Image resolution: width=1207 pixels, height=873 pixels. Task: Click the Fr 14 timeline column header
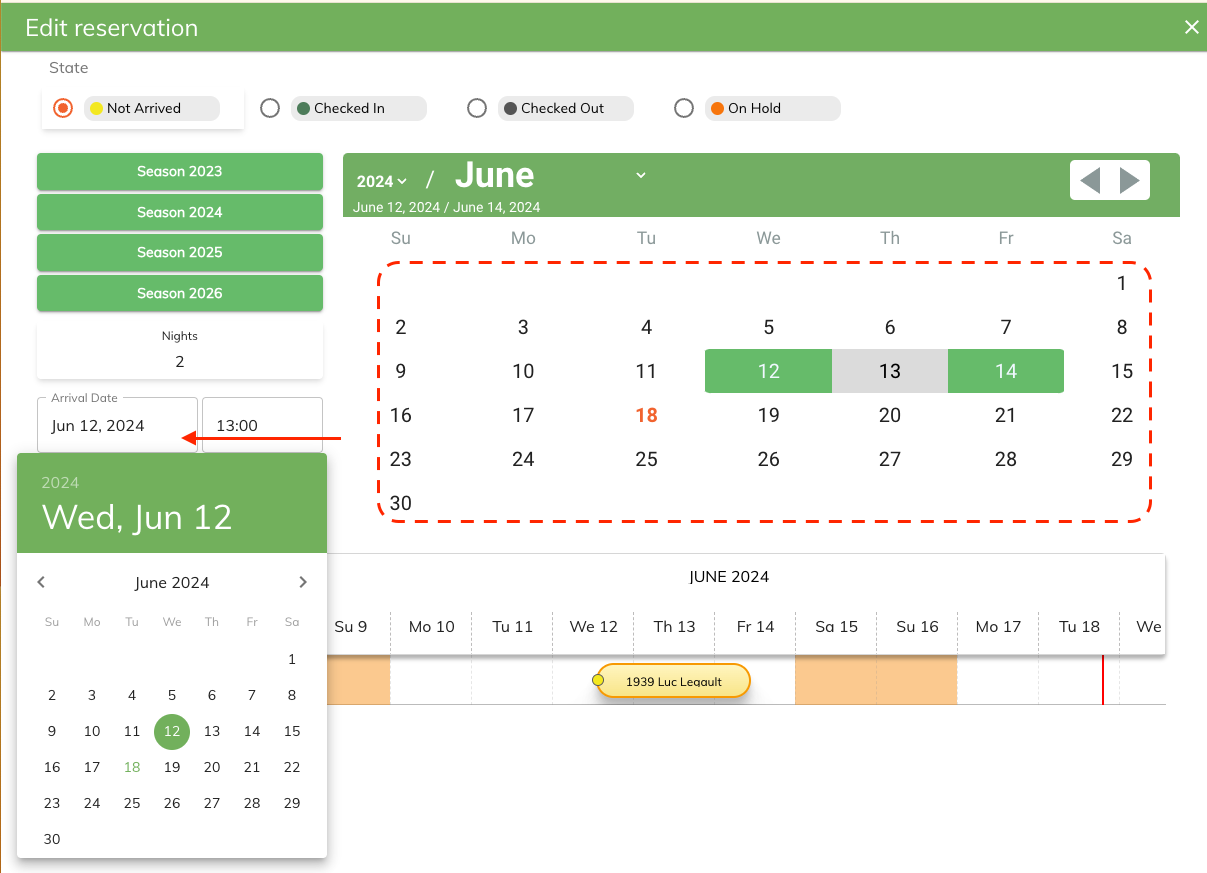pyautogui.click(x=755, y=626)
